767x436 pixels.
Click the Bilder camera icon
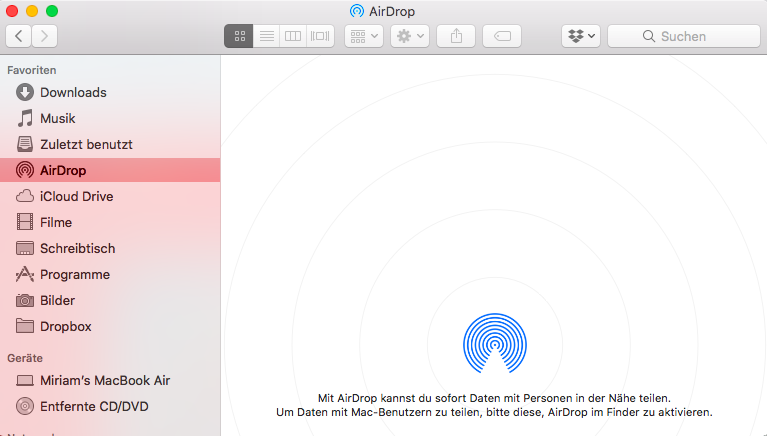pyautogui.click(x=25, y=300)
